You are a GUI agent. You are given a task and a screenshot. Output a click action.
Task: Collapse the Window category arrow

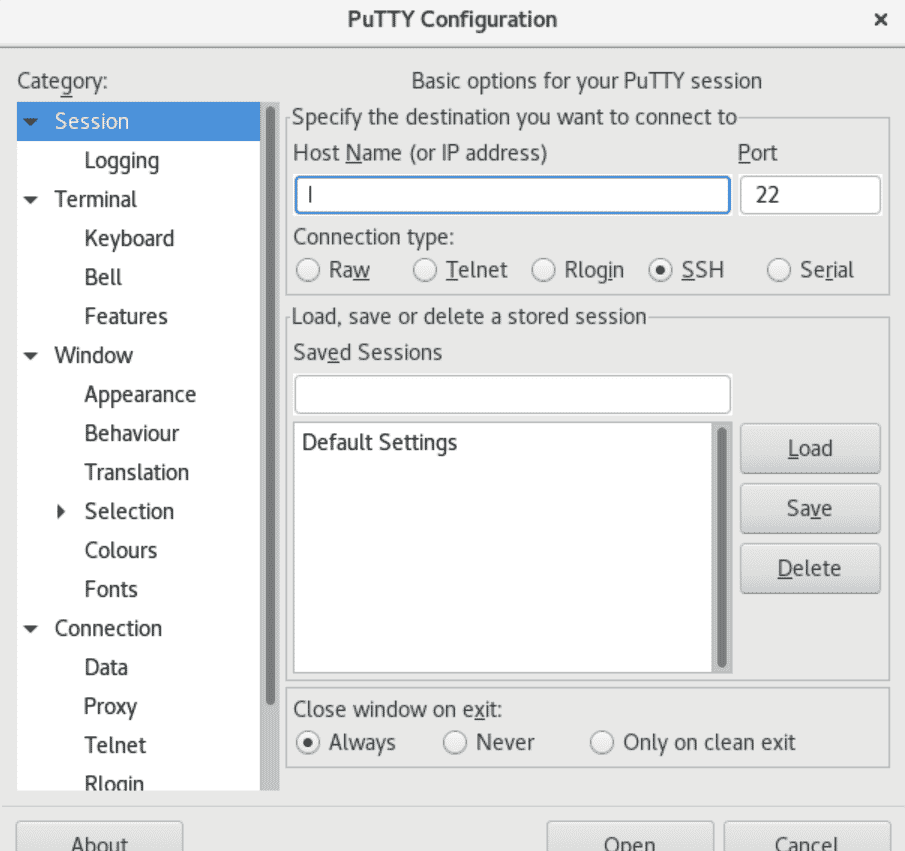click(x=31, y=356)
